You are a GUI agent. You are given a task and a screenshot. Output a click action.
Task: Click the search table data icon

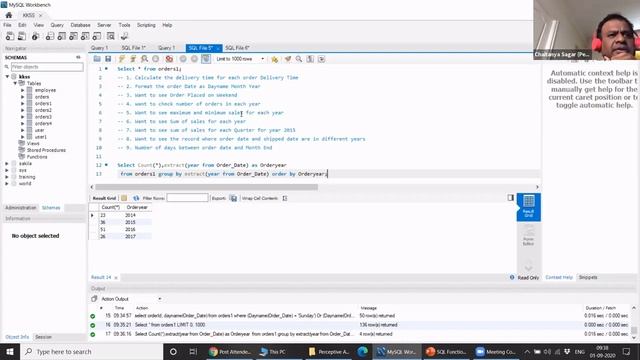pyautogui.click(x=111, y=36)
